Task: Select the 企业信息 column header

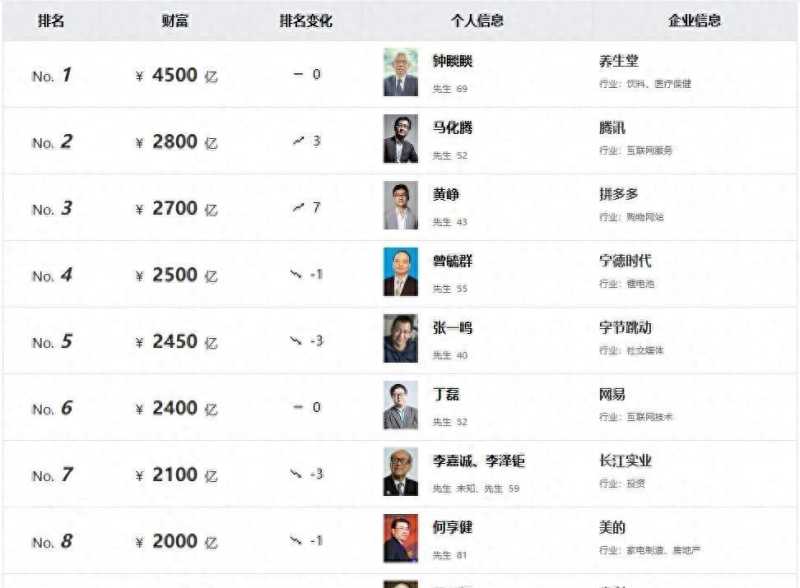Action: tap(694, 20)
